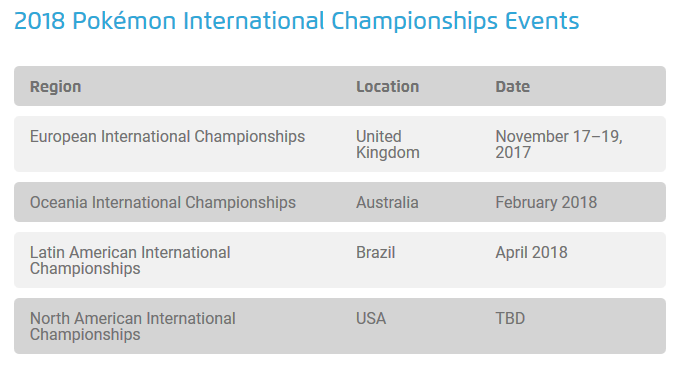
Task: Click European International Championships row name
Action: [167, 137]
